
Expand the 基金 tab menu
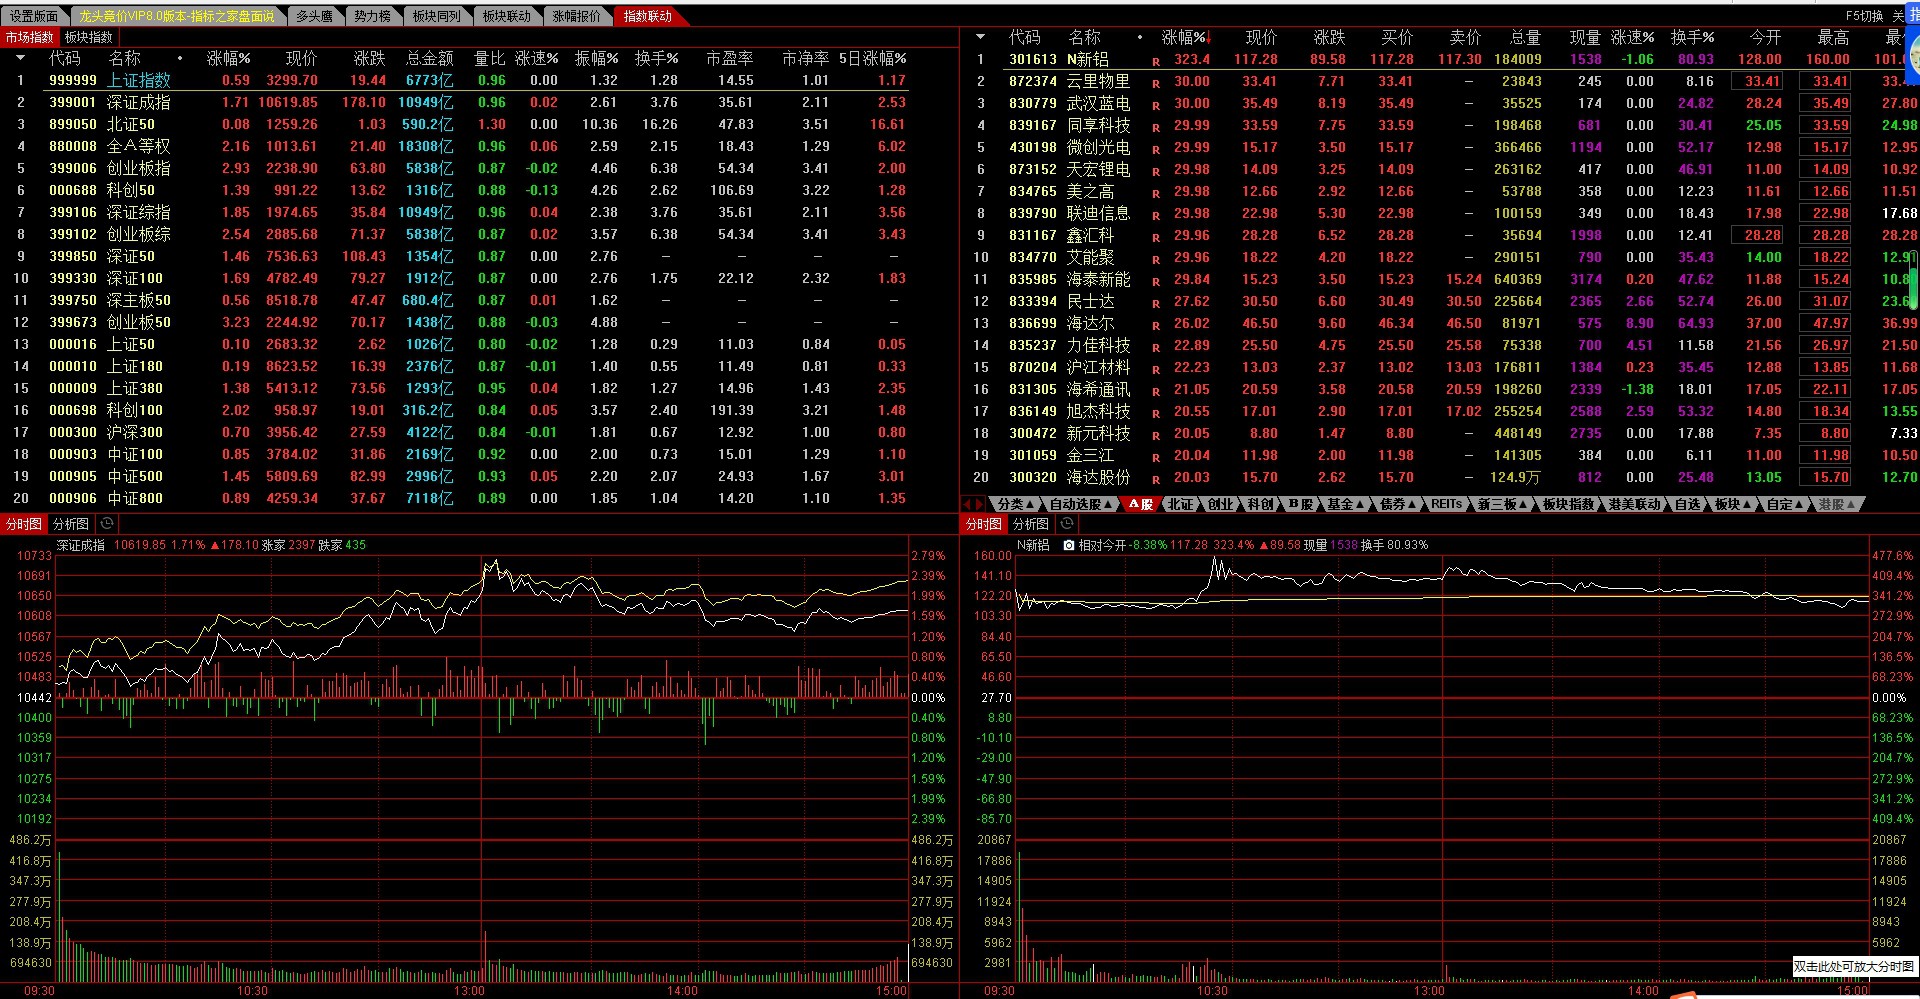pyautogui.click(x=1360, y=505)
